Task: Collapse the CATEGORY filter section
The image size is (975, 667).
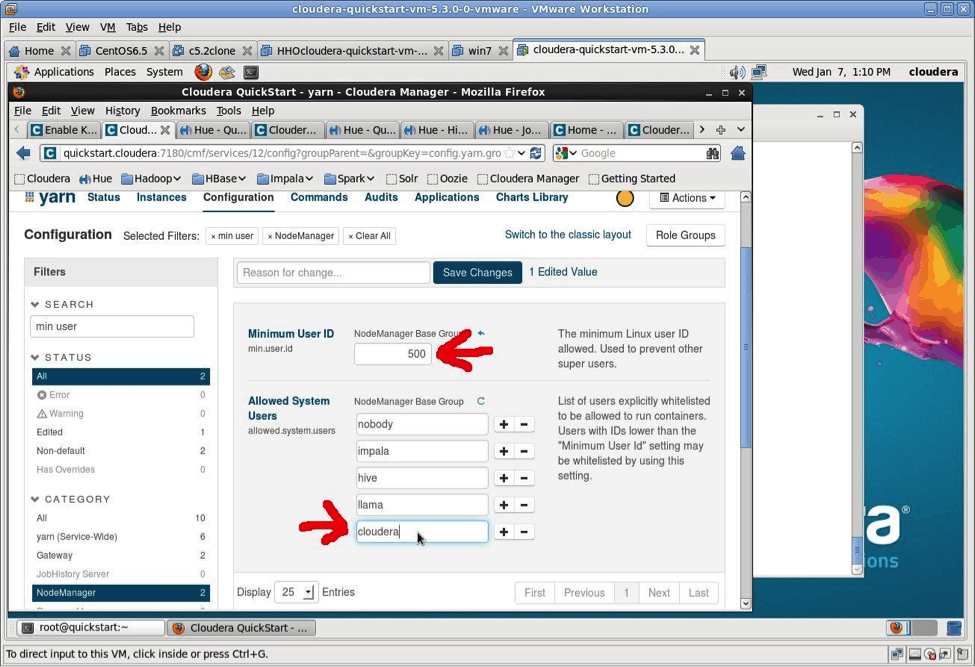Action: coord(36,499)
